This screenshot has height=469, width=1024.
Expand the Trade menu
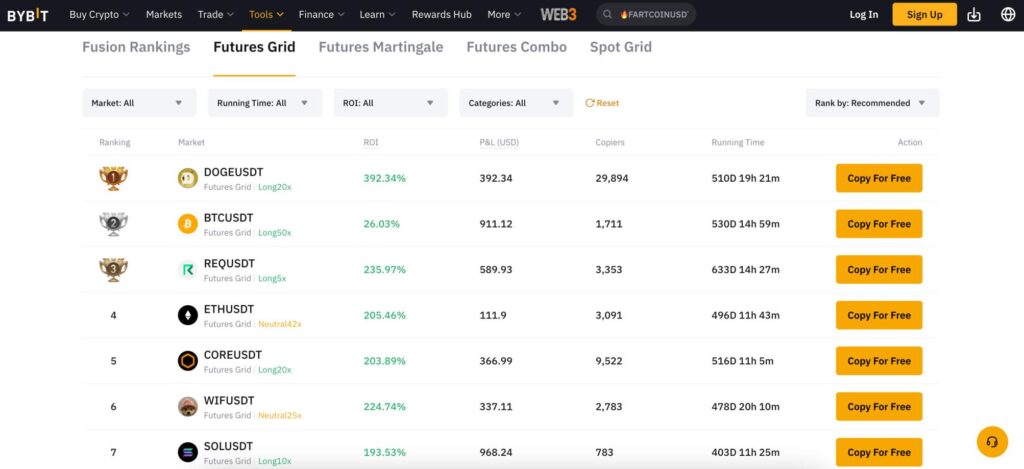pyautogui.click(x=216, y=14)
